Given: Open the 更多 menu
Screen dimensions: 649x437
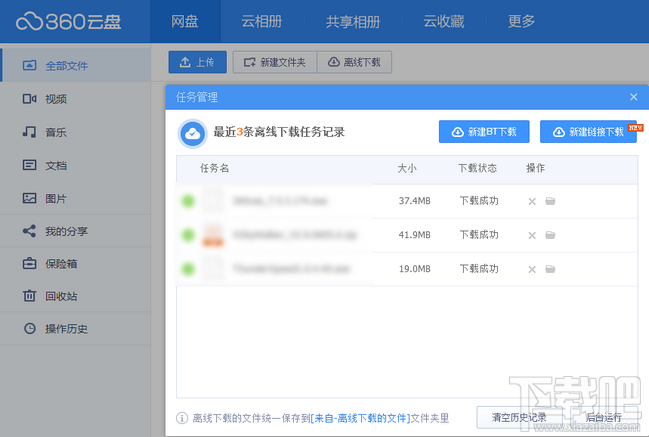Looking at the screenshot, I should [521, 21].
